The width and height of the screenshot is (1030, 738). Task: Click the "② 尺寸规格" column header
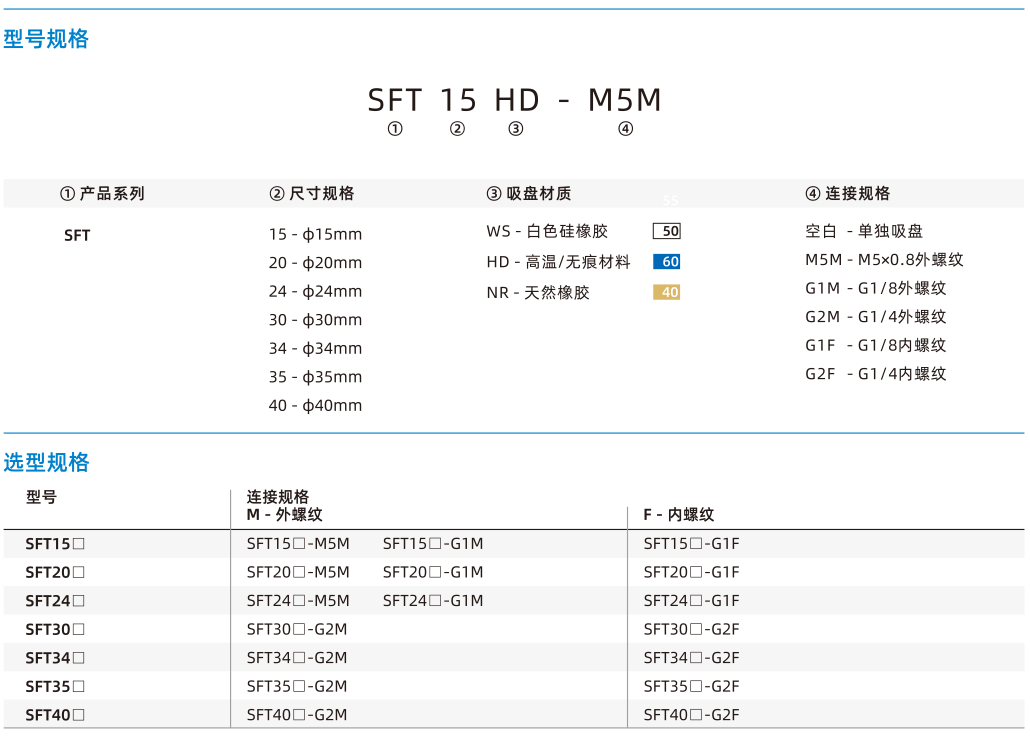pos(311,193)
